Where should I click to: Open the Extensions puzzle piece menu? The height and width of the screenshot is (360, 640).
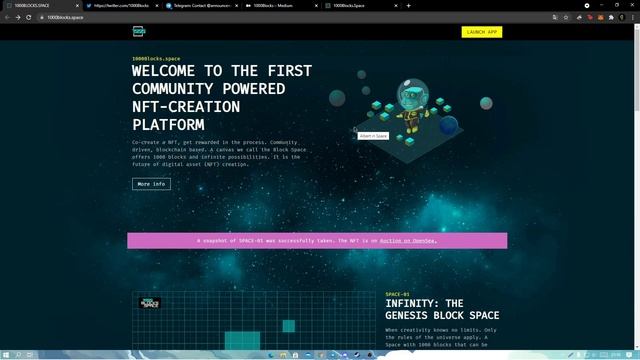[611, 18]
